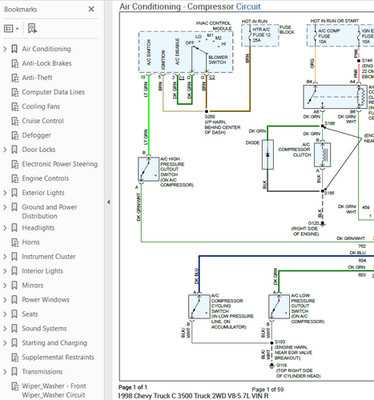Click the Supplemental Restraints bookmark icon
This screenshot has height=400, width=374.
[x=15, y=357]
